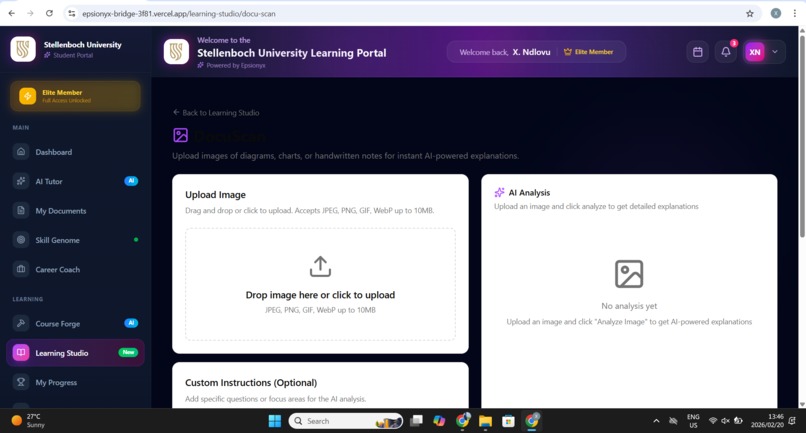Click the 'Custom Instructions (Optional)' heading

tap(251, 383)
